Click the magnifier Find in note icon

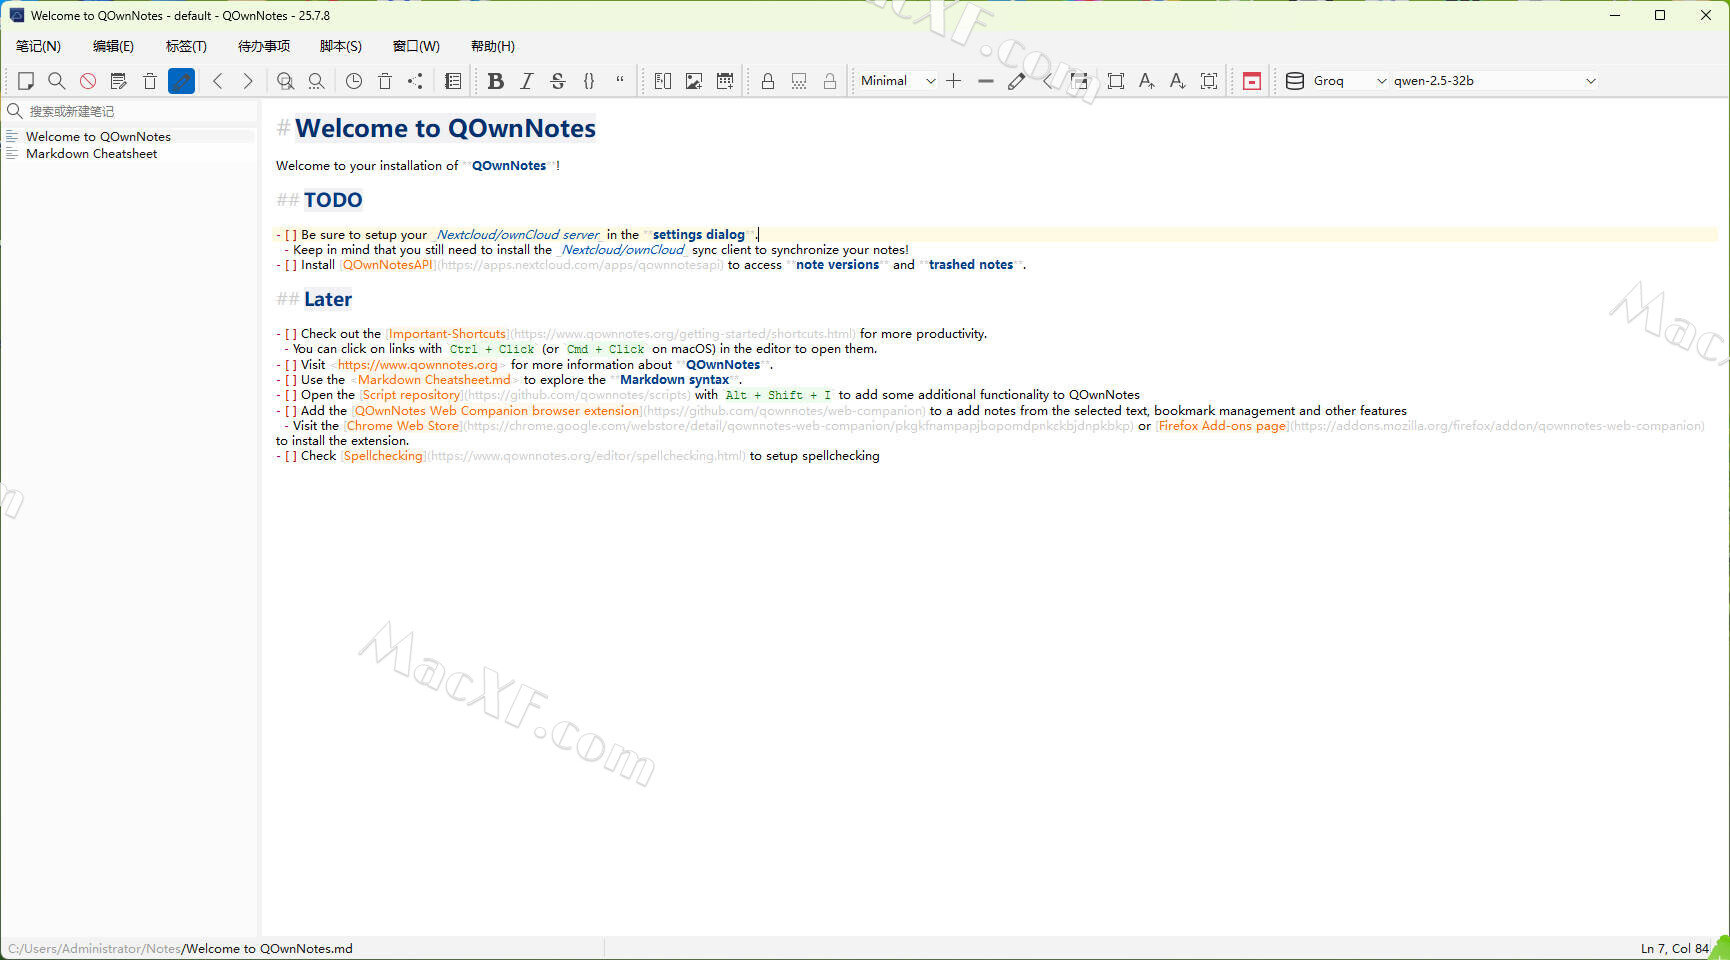[57, 81]
